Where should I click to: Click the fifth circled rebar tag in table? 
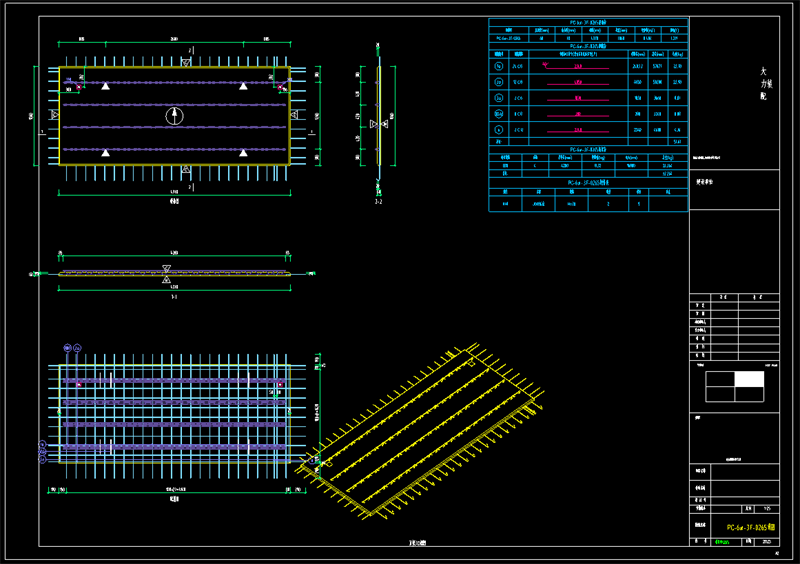(499, 130)
